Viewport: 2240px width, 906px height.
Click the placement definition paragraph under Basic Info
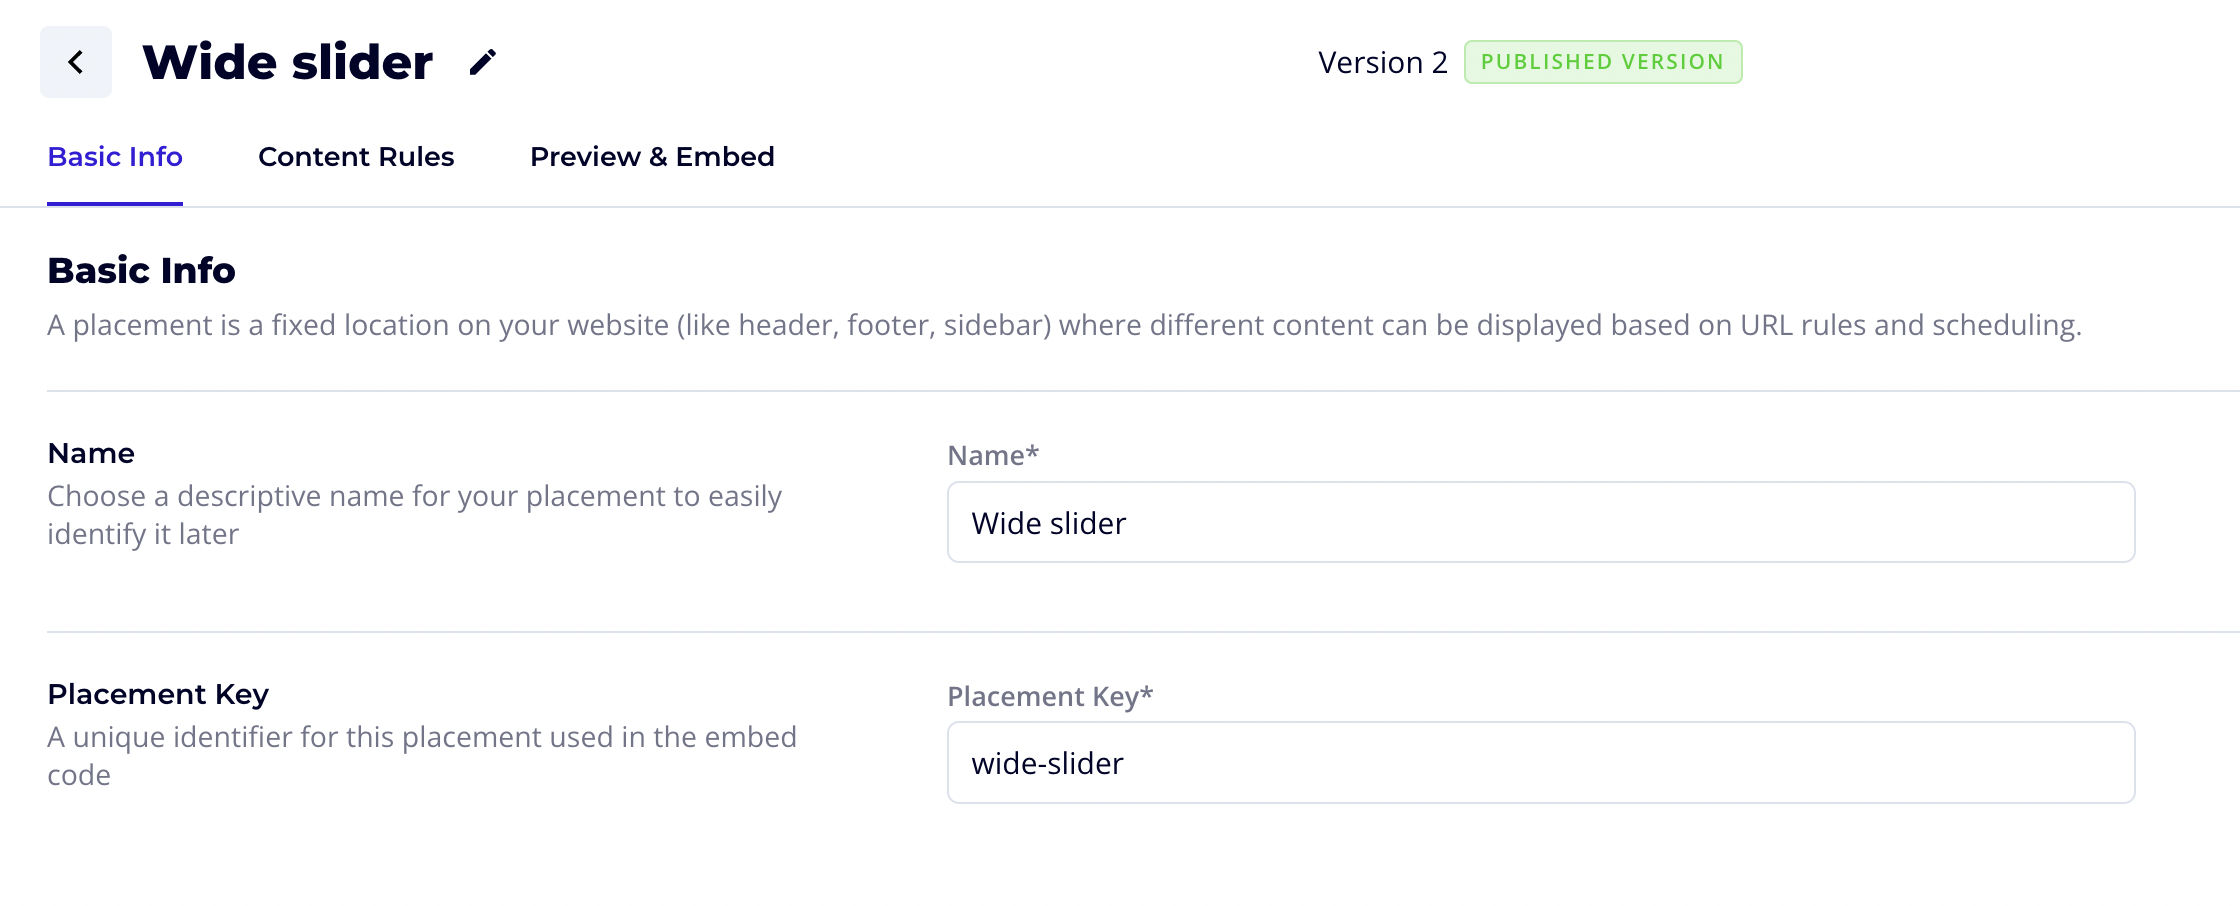coord(1064,326)
